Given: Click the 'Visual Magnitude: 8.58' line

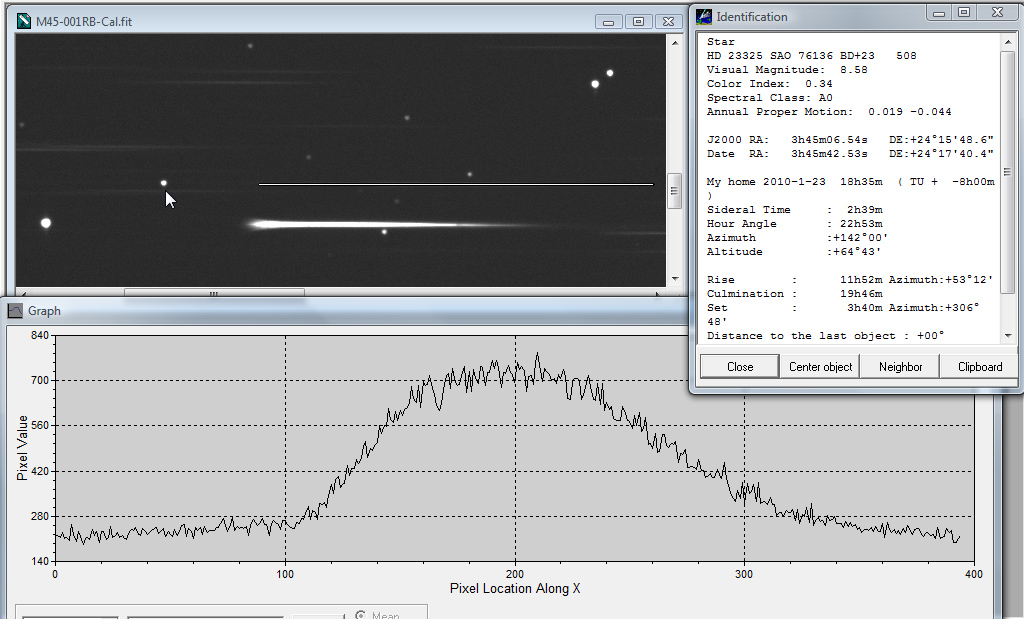Looking at the screenshot, I should click(x=787, y=70).
